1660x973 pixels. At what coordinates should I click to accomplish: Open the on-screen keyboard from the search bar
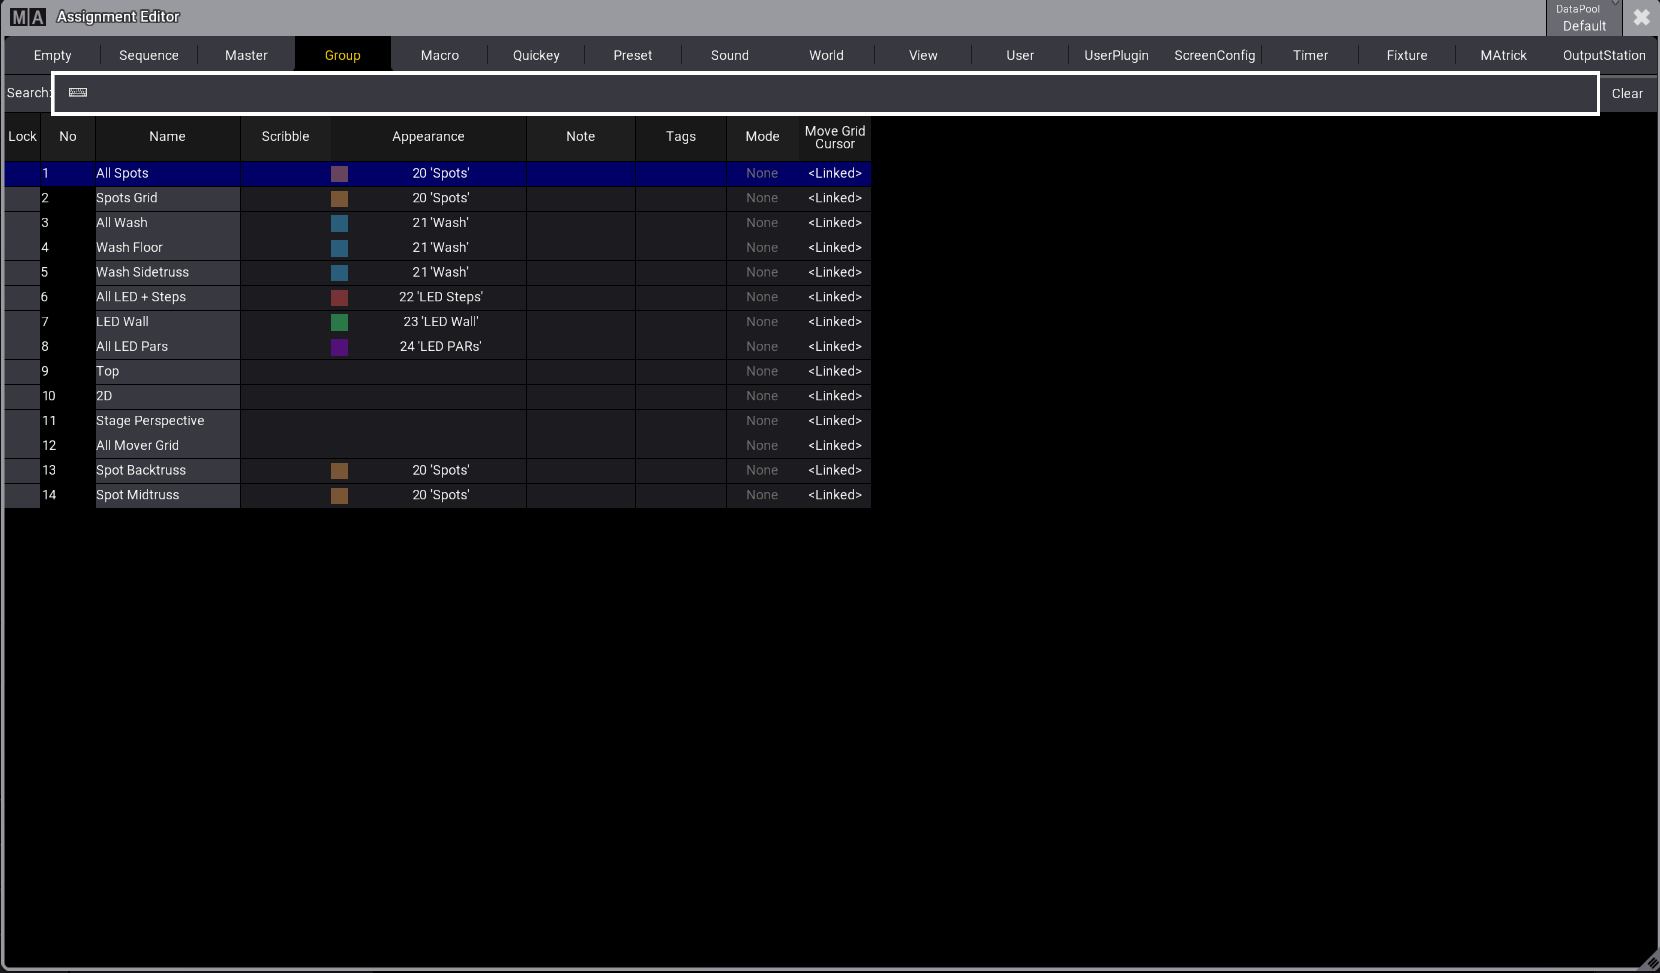77,92
